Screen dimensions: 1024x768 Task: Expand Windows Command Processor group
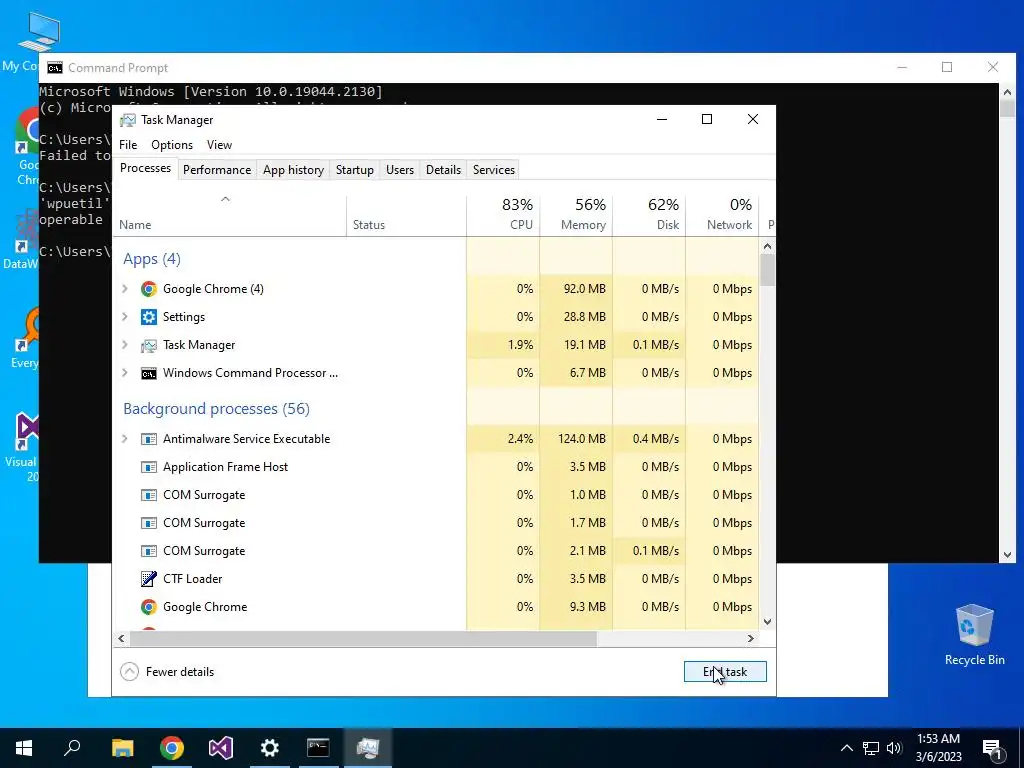pyautogui.click(x=125, y=373)
